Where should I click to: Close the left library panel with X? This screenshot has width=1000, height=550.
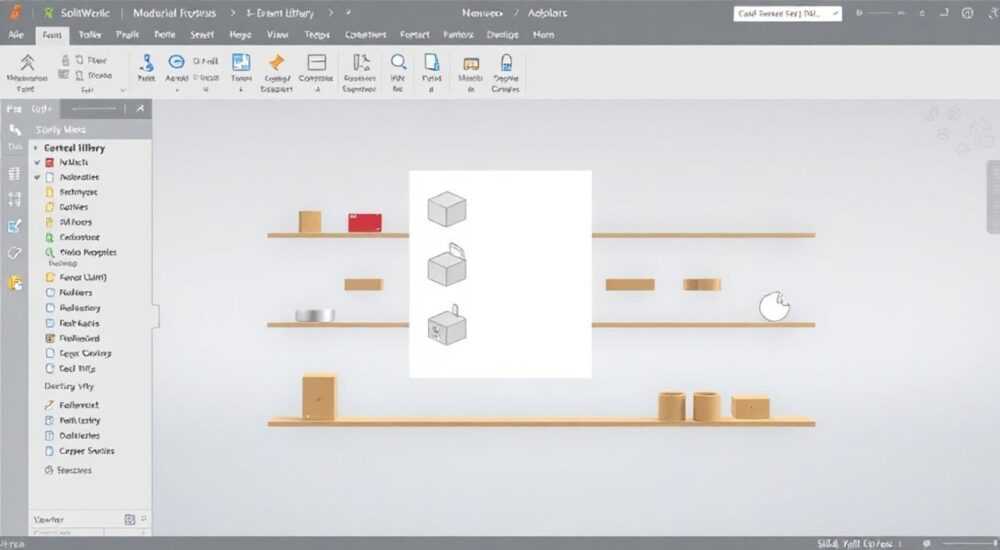tap(140, 108)
